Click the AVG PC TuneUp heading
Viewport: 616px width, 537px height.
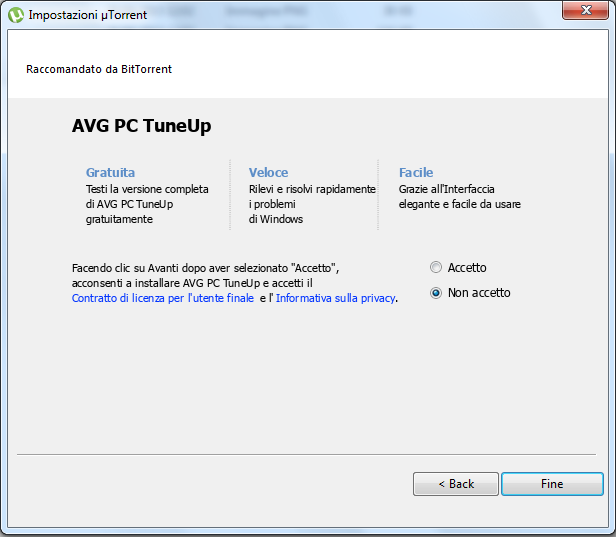coord(141,126)
